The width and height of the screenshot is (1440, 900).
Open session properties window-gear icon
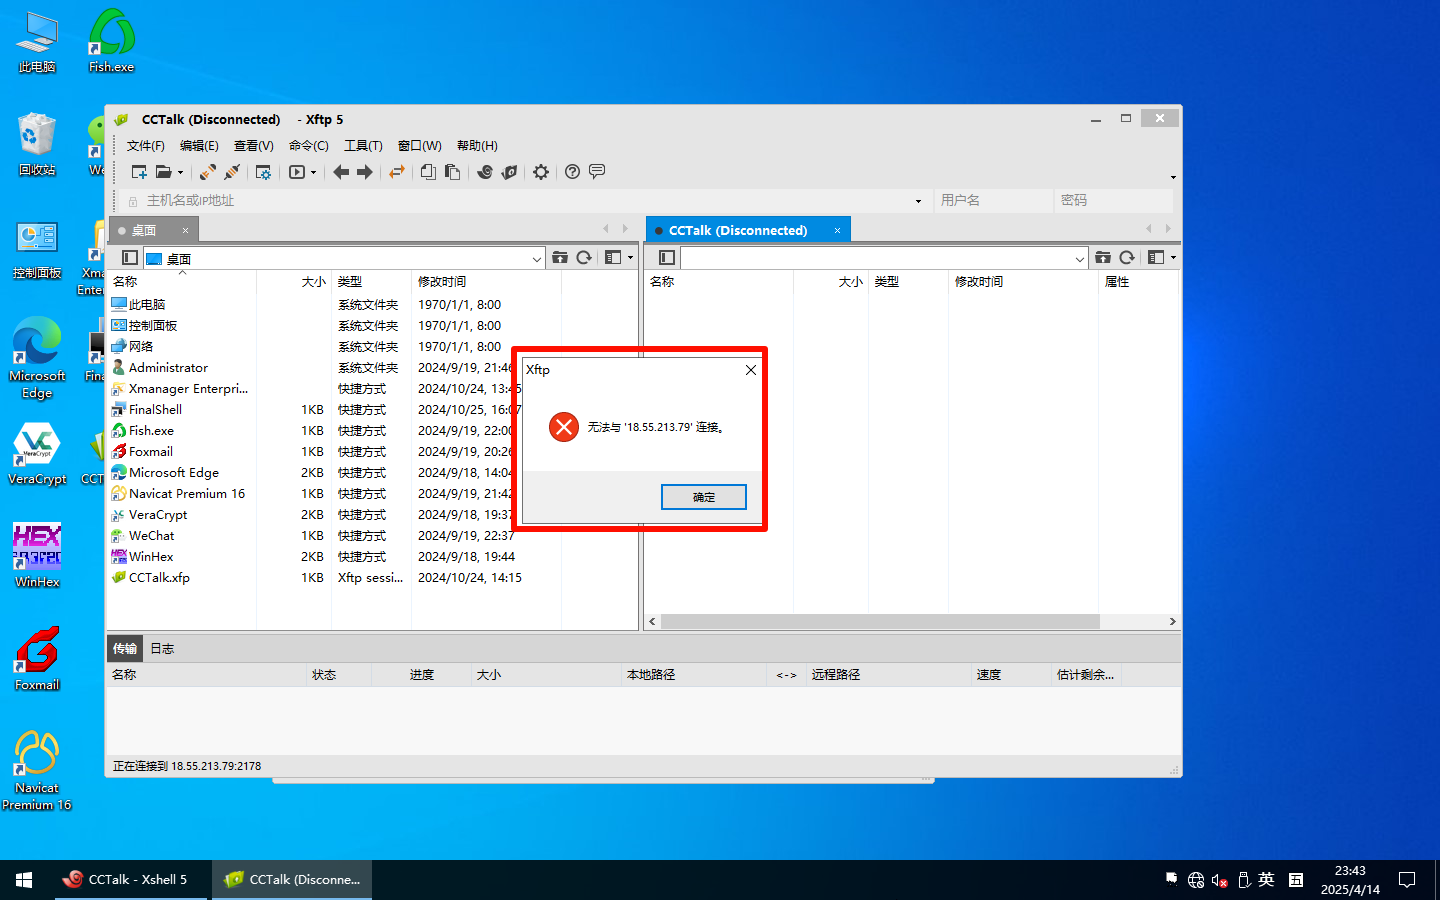click(263, 172)
